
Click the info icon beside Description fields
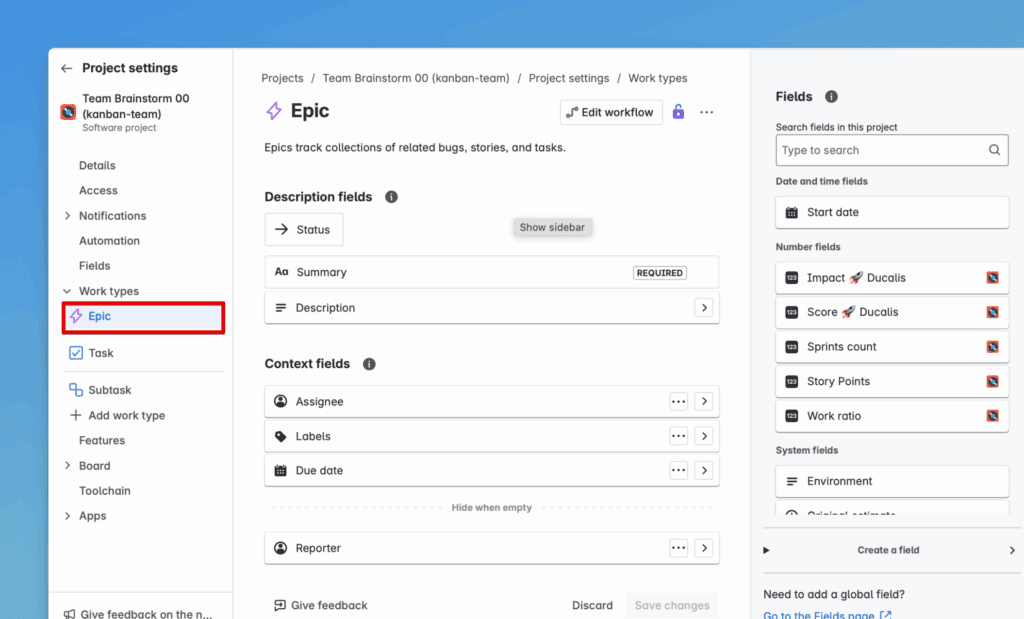point(391,197)
